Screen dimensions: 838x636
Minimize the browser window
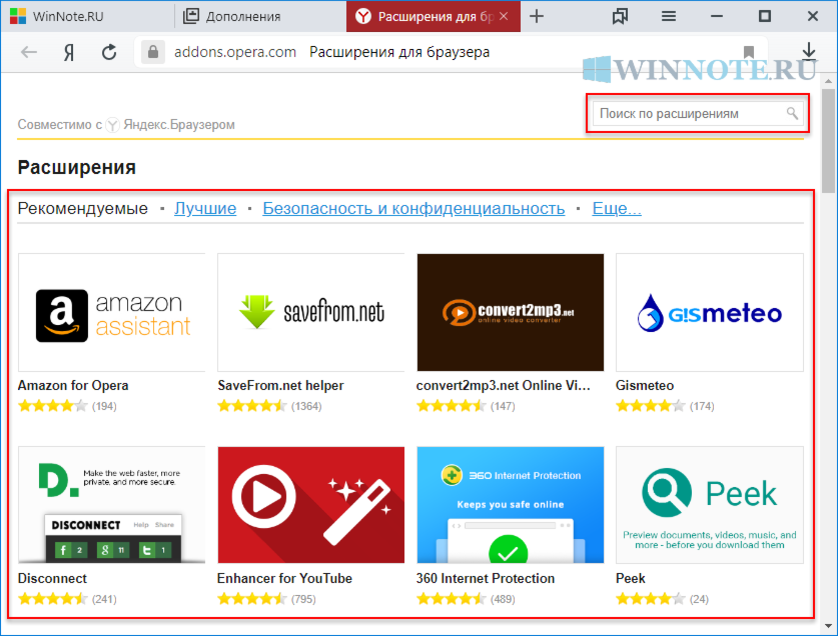(717, 17)
